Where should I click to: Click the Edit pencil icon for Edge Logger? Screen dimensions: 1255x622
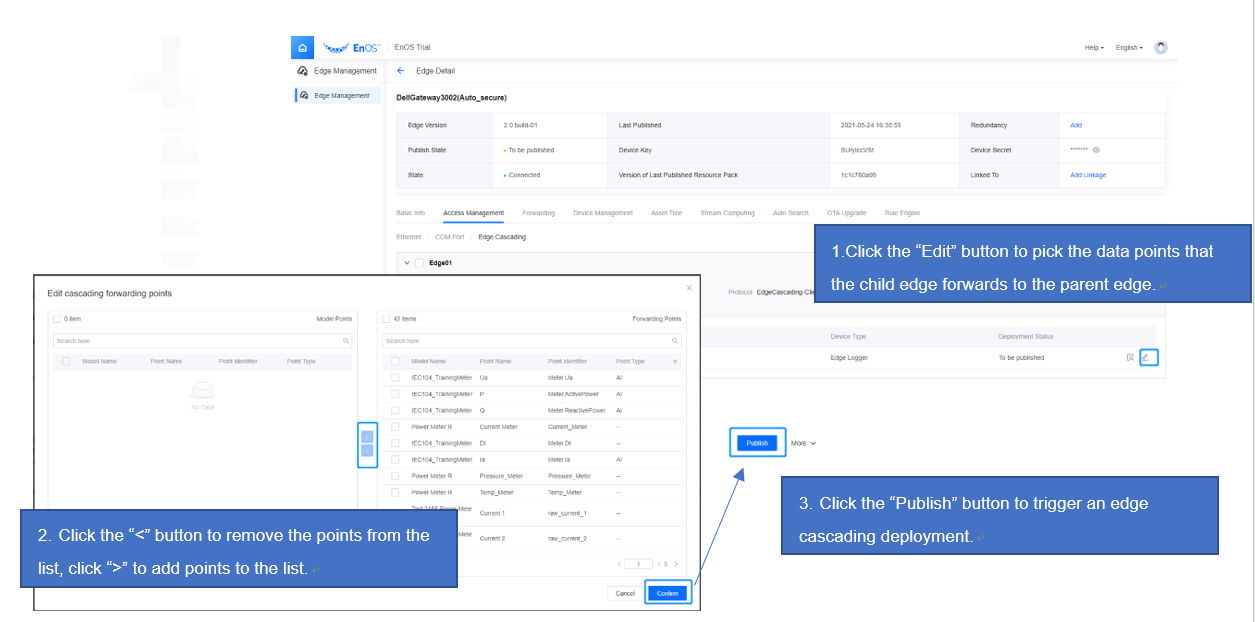point(1146,357)
